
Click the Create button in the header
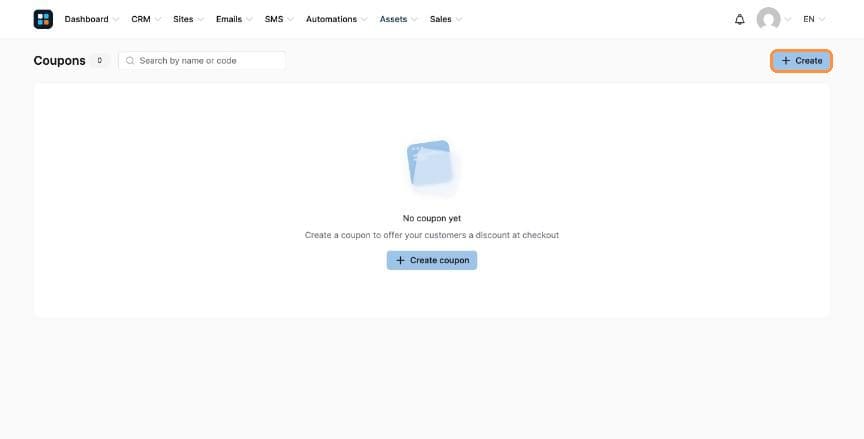(x=801, y=61)
